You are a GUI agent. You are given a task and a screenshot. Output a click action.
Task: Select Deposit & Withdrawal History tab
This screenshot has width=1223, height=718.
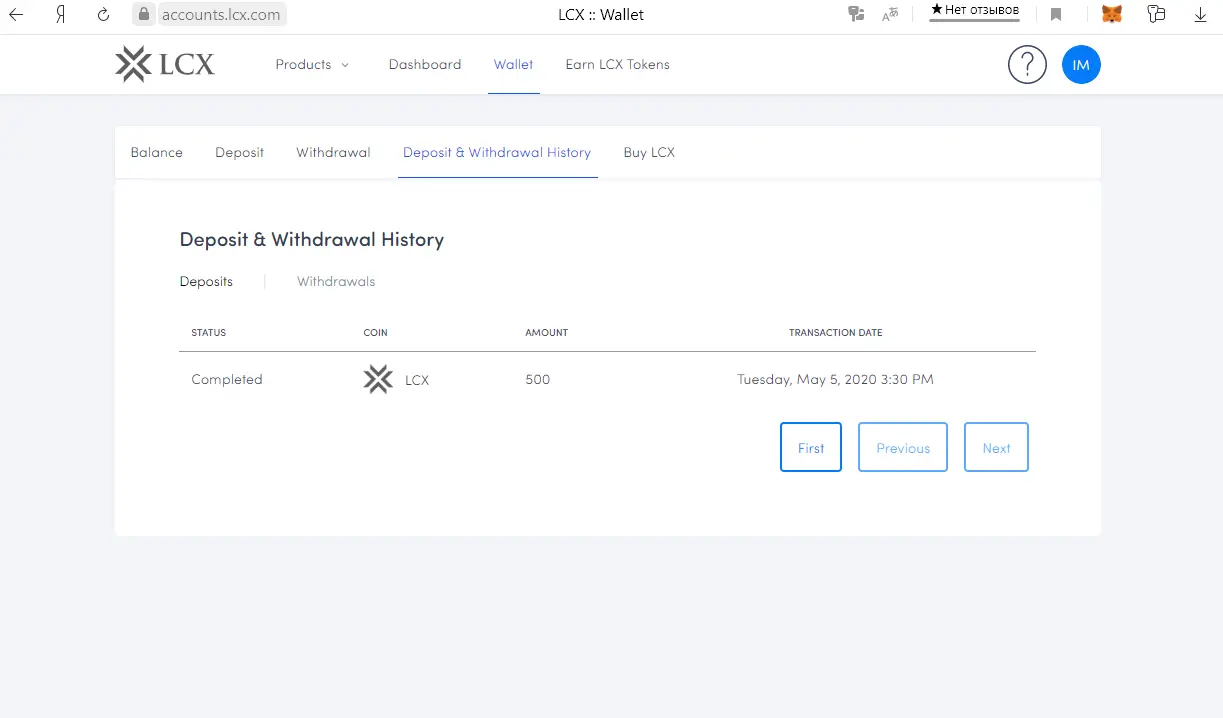[497, 152]
